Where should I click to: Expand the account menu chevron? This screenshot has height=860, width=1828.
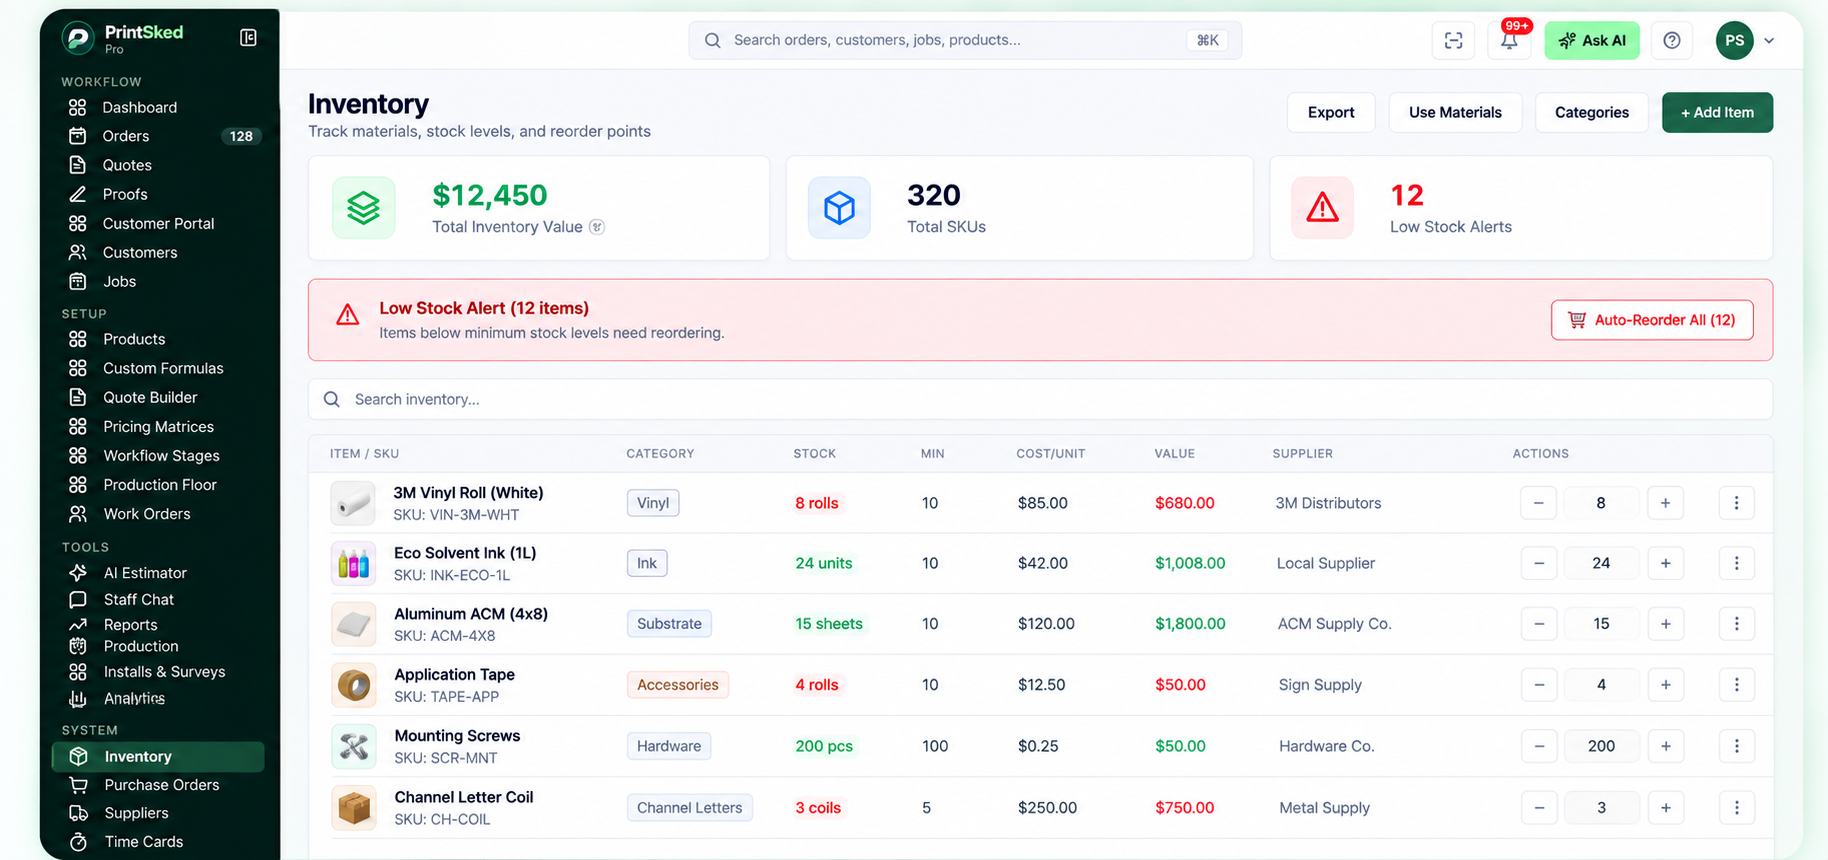(x=1769, y=41)
